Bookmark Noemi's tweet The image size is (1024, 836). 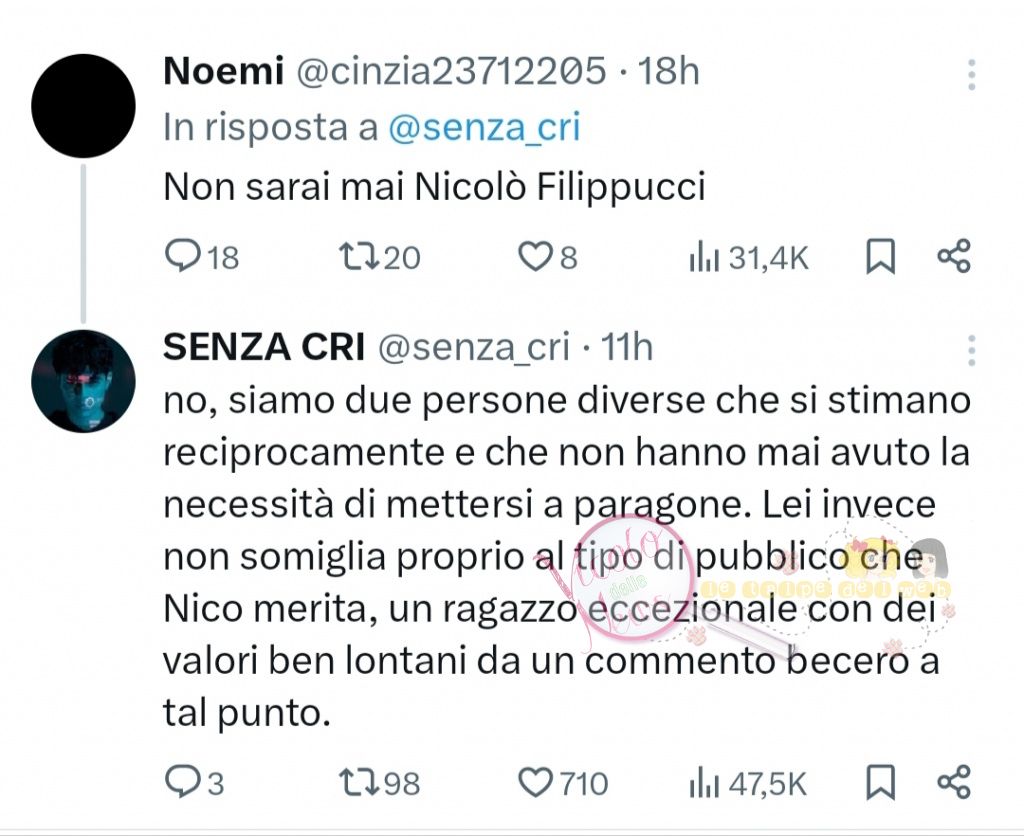pyautogui.click(x=880, y=258)
